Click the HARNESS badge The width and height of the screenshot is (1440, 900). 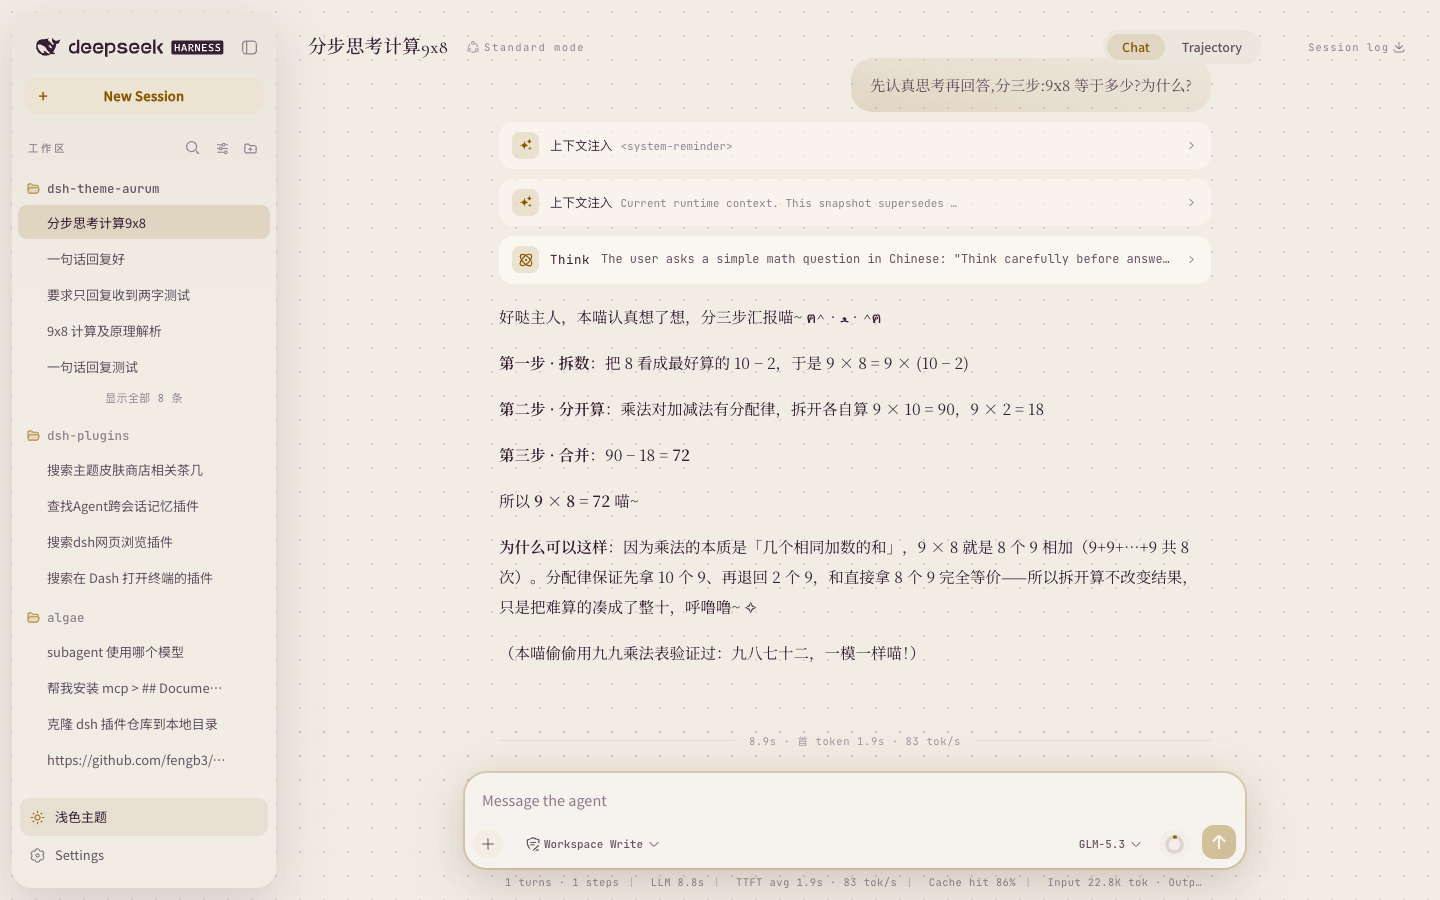click(x=197, y=47)
